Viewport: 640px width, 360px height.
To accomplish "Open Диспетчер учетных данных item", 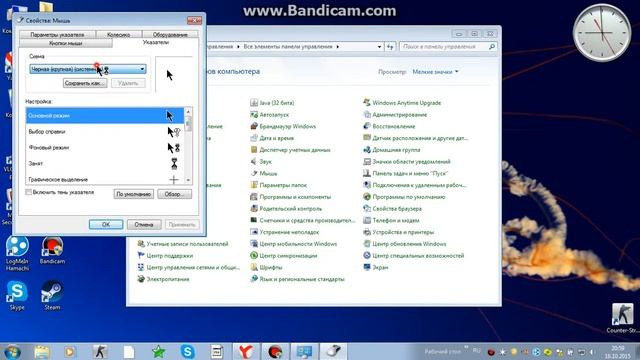I will [290, 150].
